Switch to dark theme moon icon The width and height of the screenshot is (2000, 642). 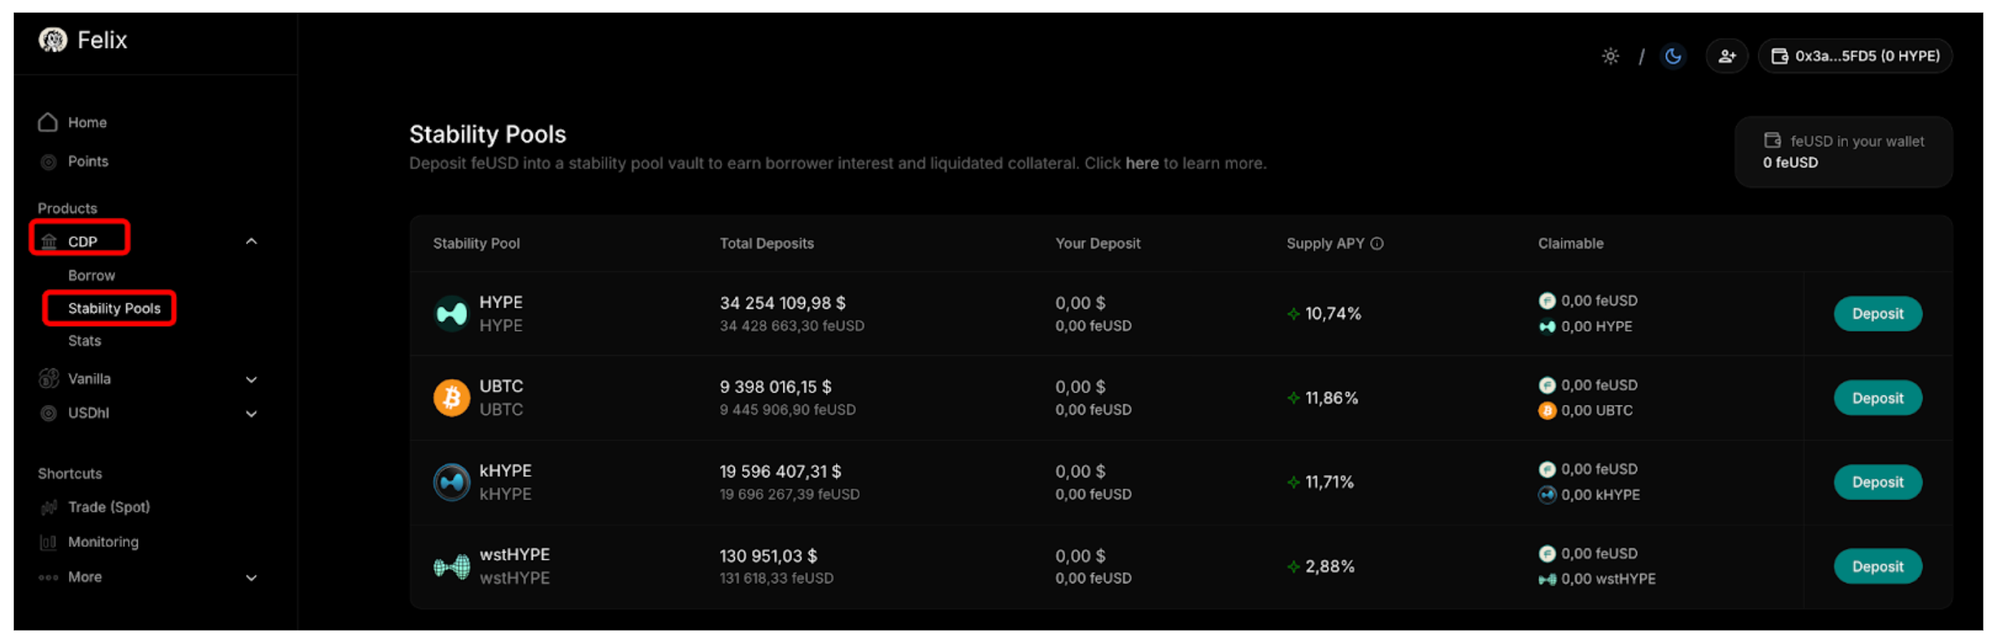pyautogui.click(x=1673, y=56)
